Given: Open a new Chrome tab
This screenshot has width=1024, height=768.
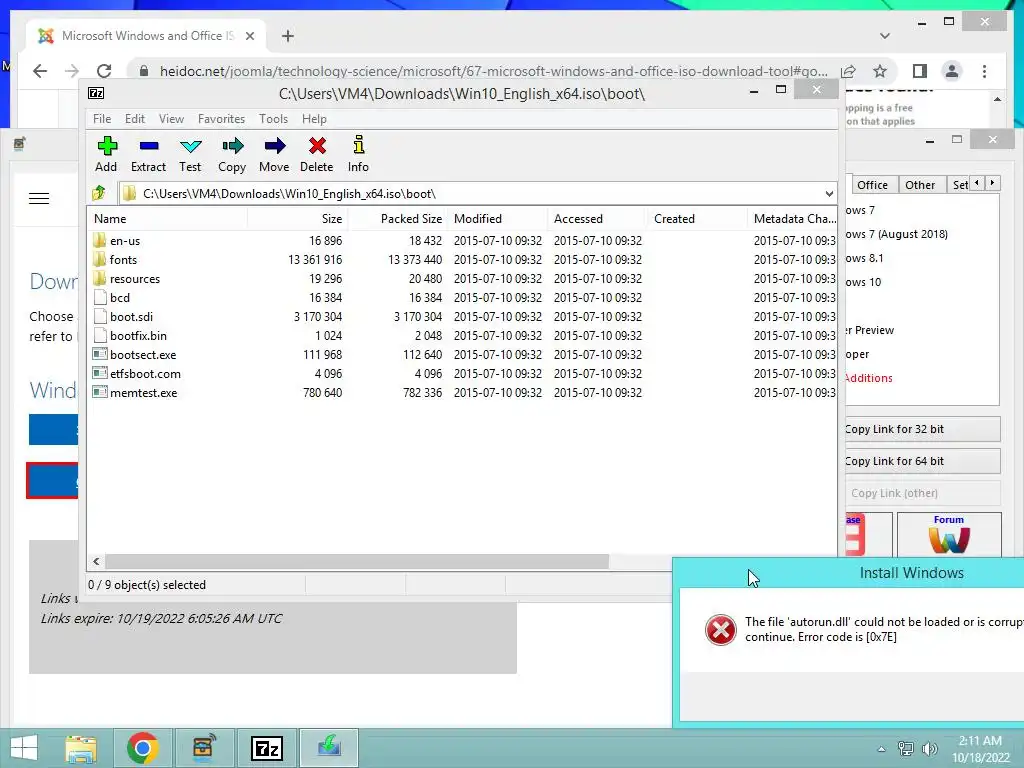Looking at the screenshot, I should 288,36.
